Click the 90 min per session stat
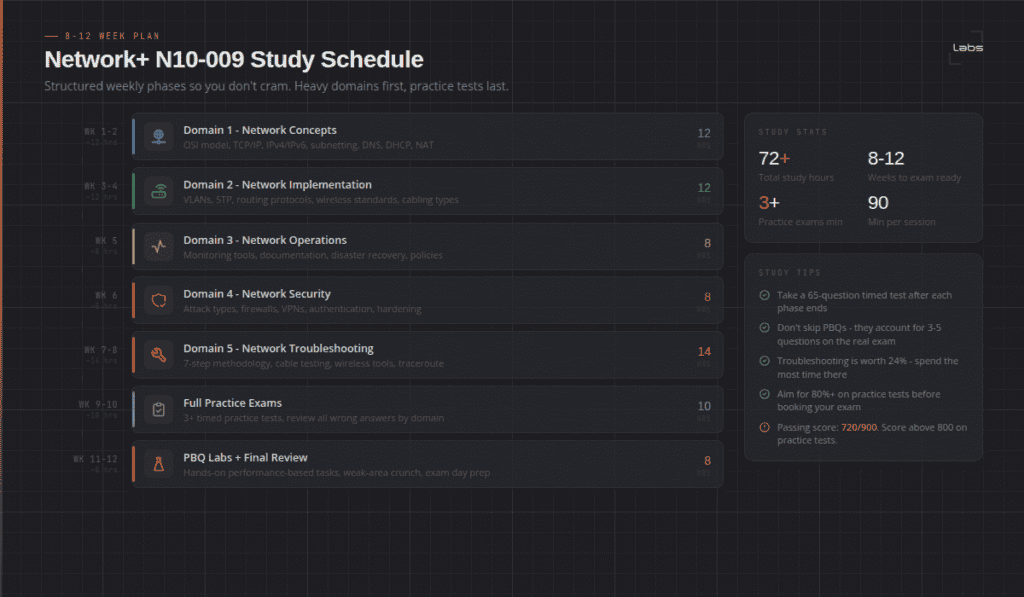The width and height of the screenshot is (1024, 597). tap(878, 202)
